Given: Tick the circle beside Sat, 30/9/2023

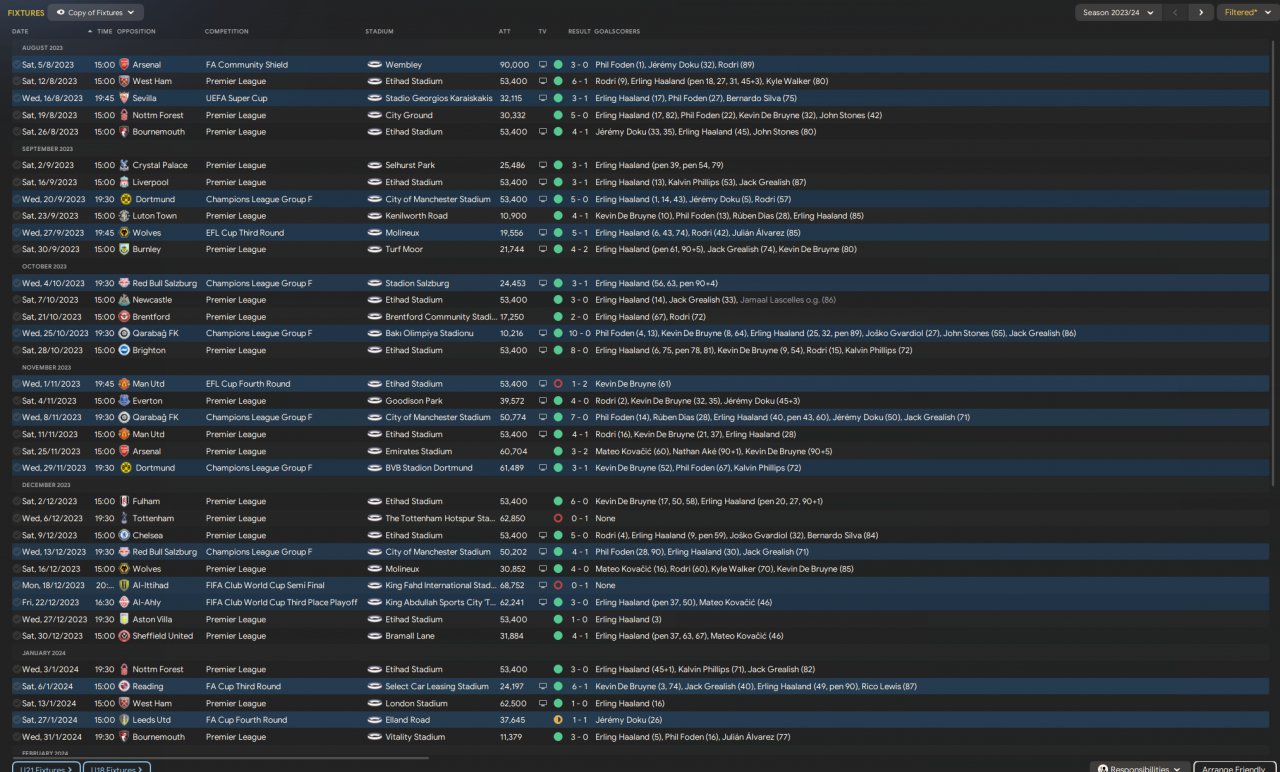Looking at the screenshot, I should 16,249.
